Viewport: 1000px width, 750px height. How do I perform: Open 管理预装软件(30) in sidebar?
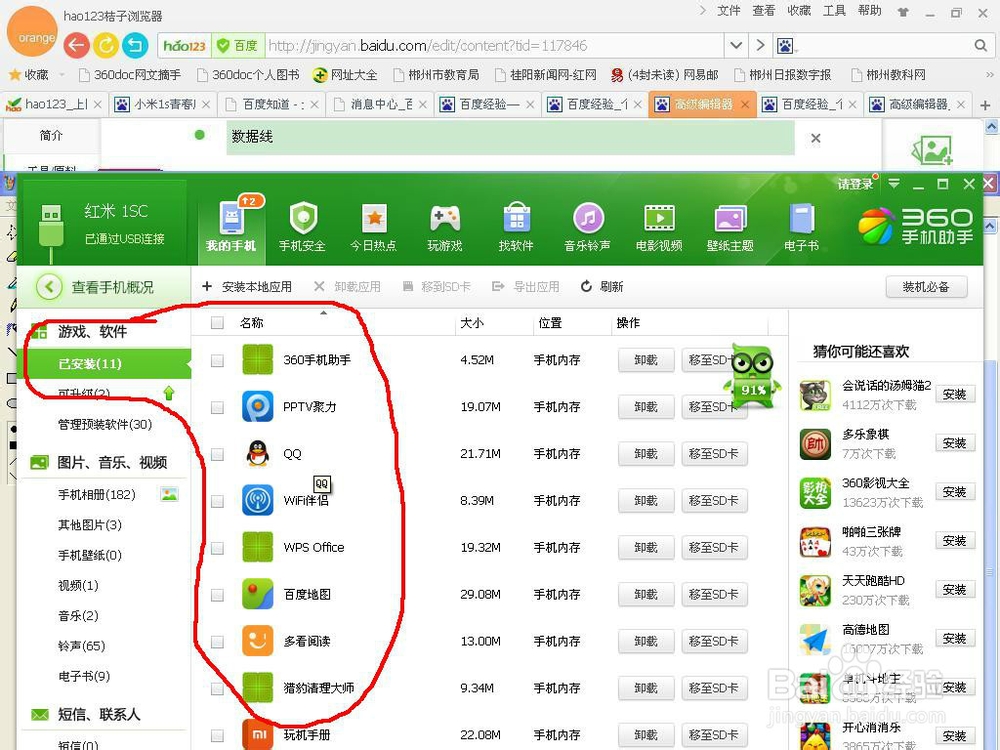point(105,424)
